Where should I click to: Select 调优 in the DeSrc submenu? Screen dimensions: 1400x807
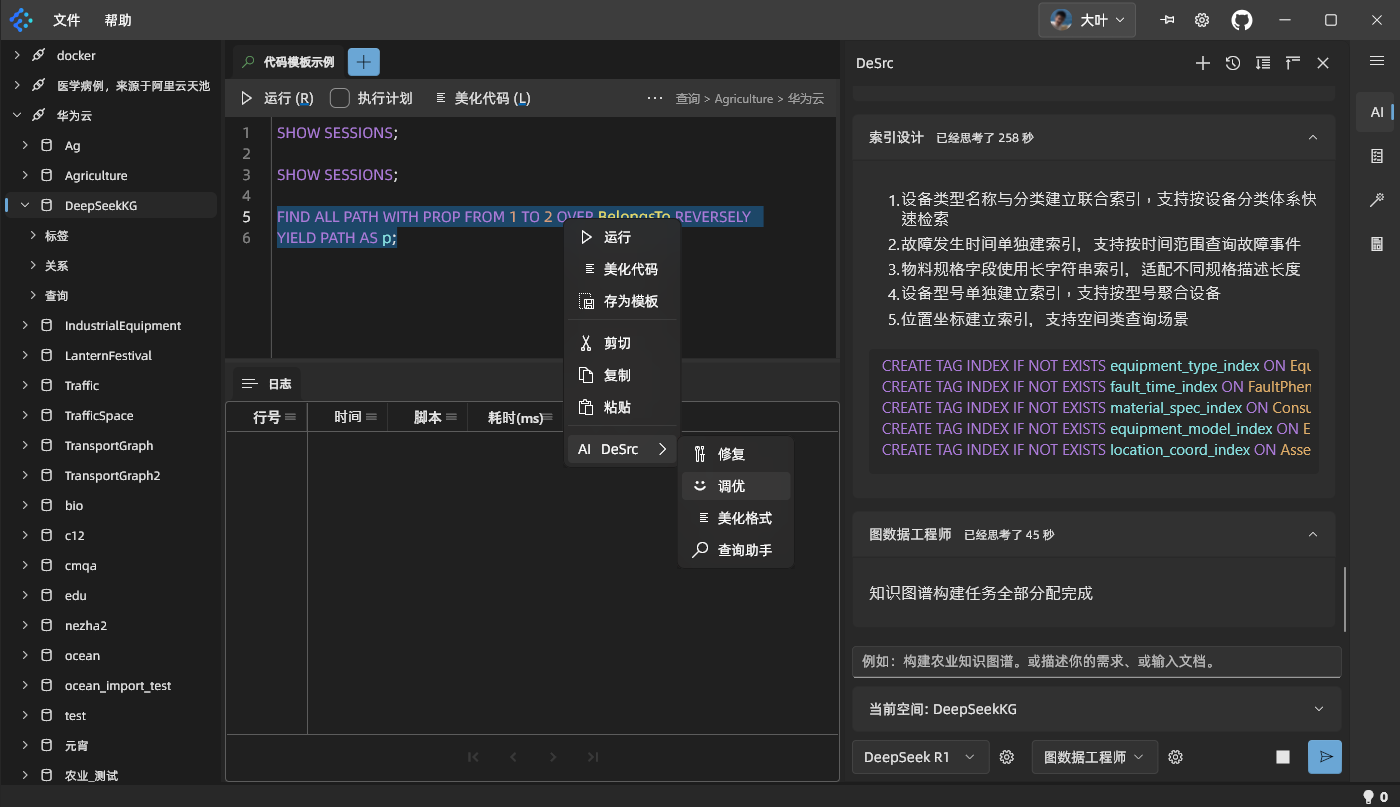tap(736, 486)
